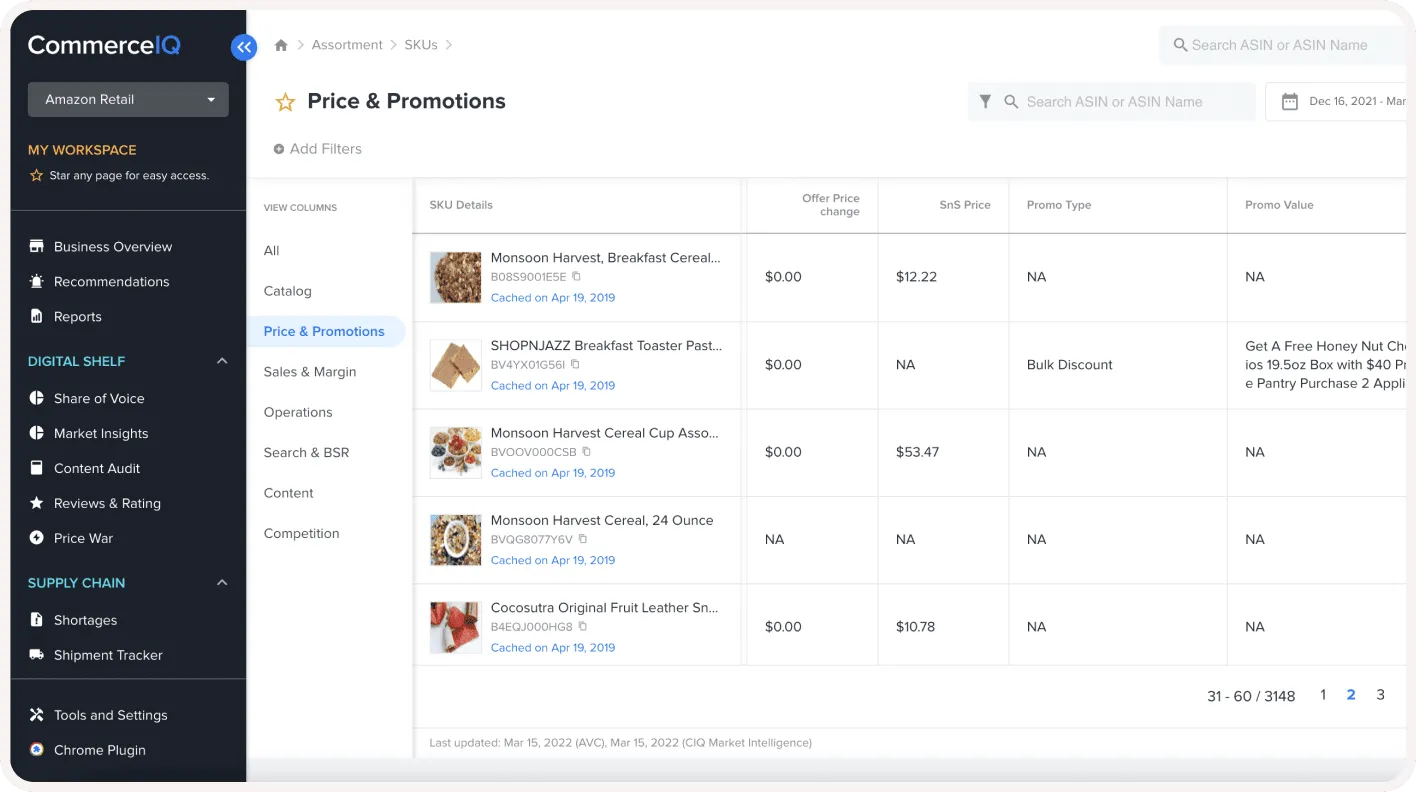Copy ASIN B4EQJ000HG8 with the copy icon

[583, 627]
